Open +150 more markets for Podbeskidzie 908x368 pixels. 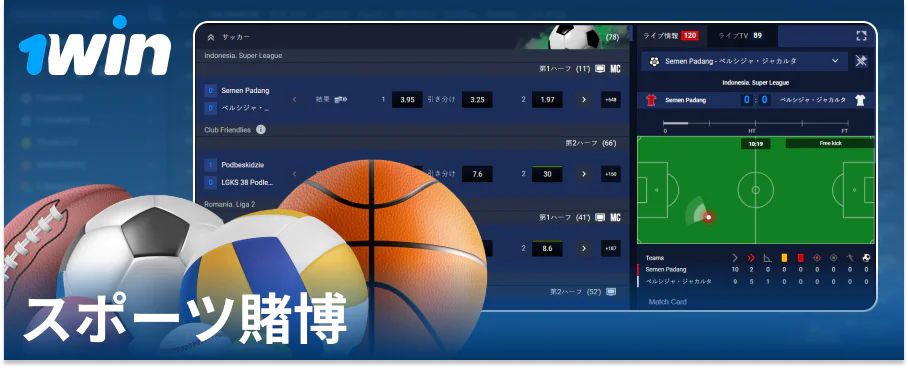coord(611,174)
